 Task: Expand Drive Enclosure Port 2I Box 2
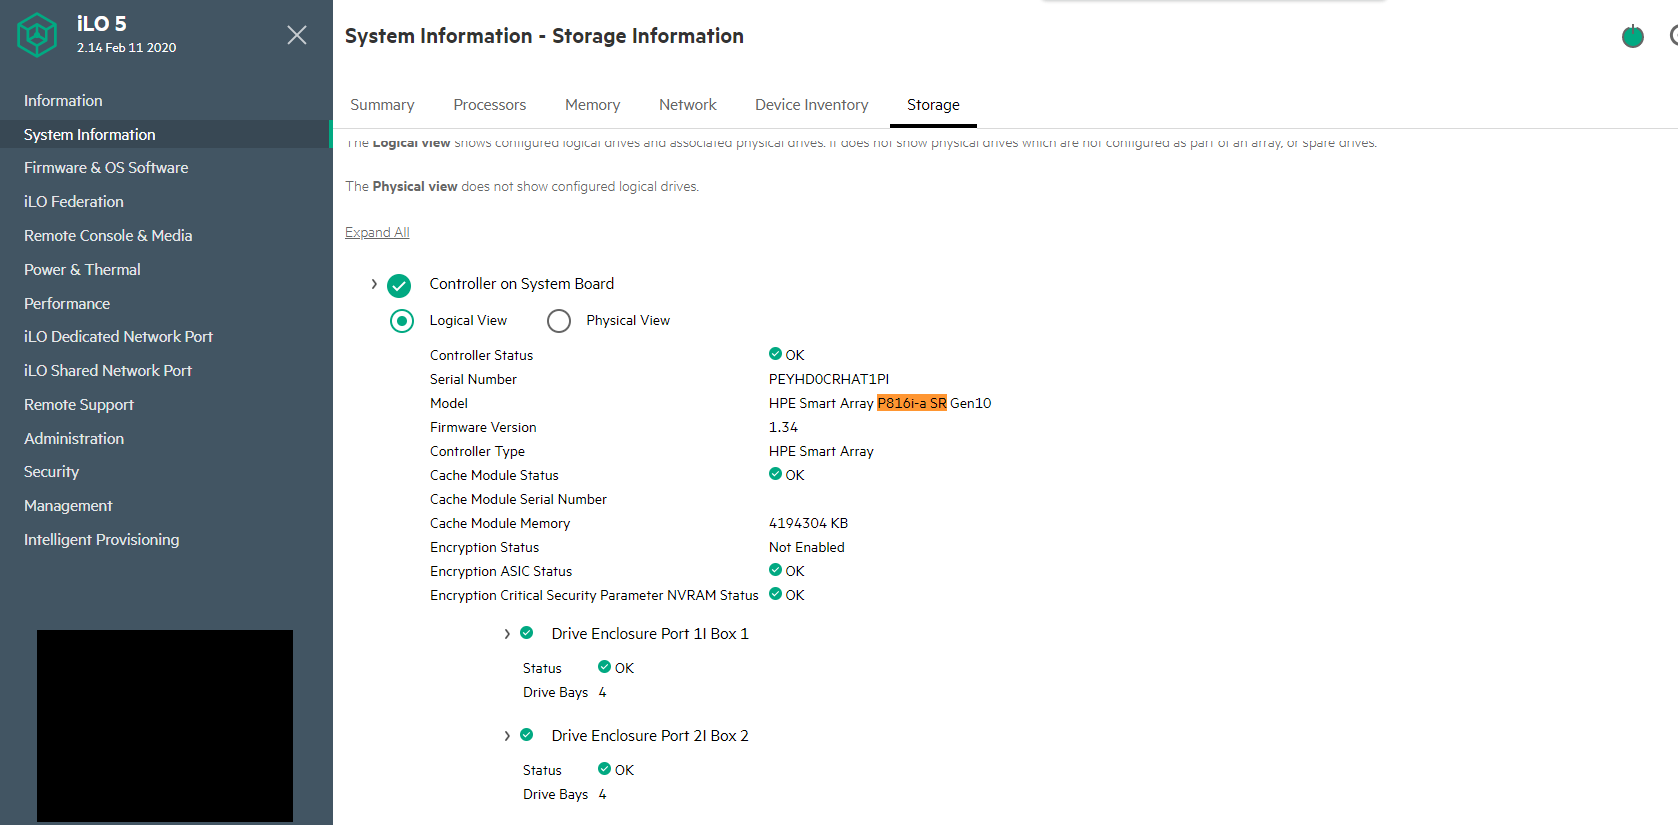coord(507,736)
